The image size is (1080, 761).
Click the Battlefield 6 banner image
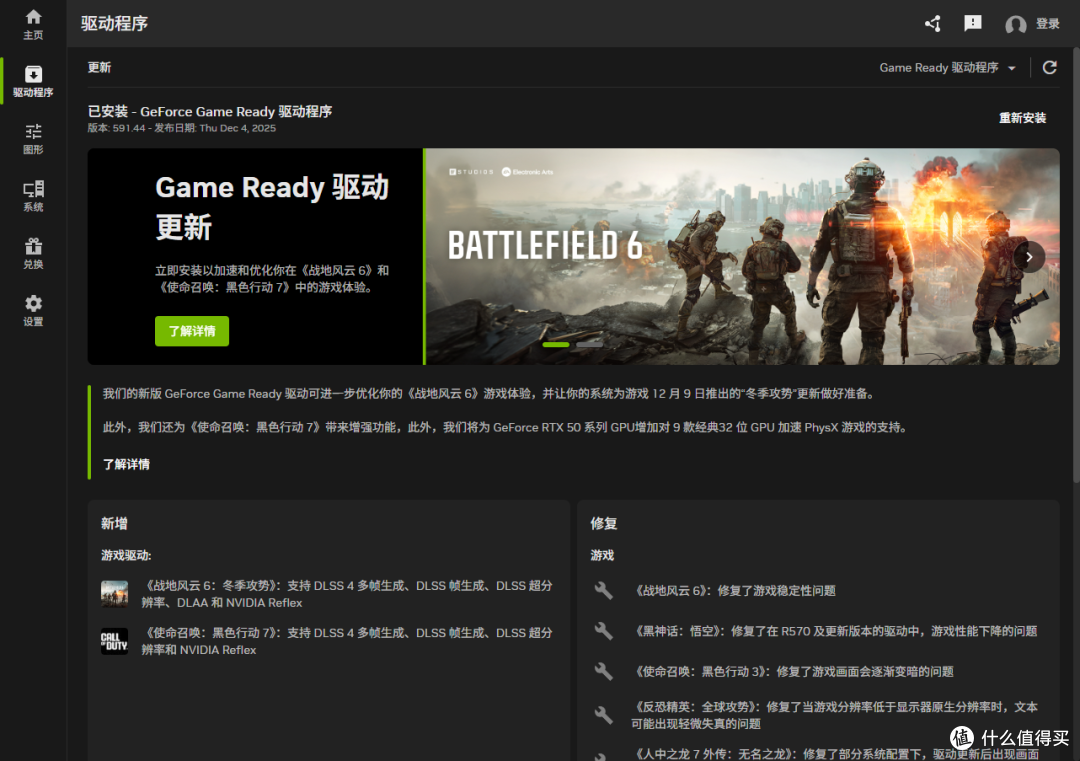coord(742,256)
